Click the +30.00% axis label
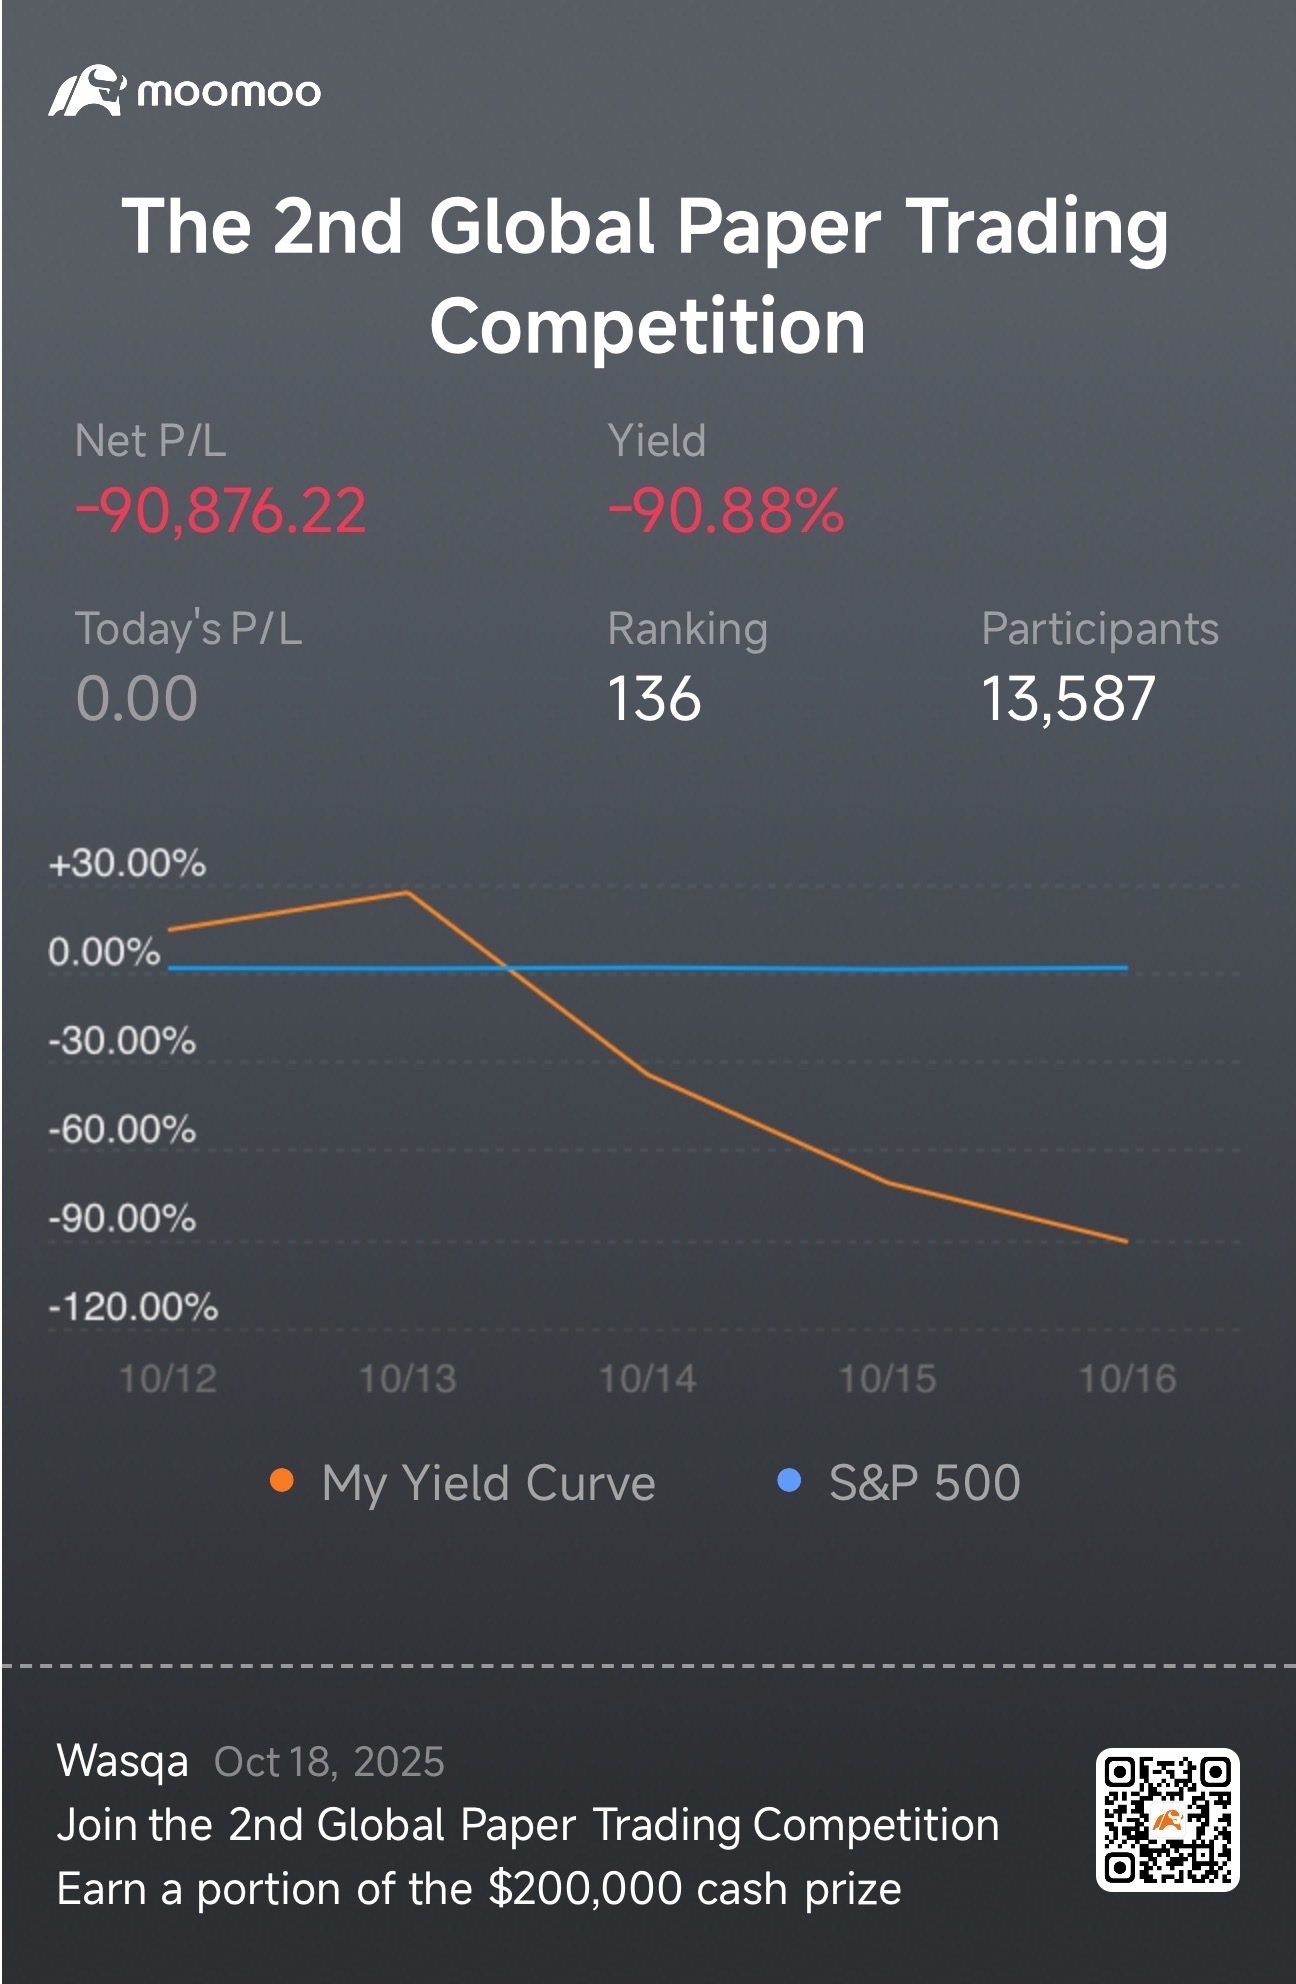This screenshot has height=1984, width=1296. coord(127,863)
